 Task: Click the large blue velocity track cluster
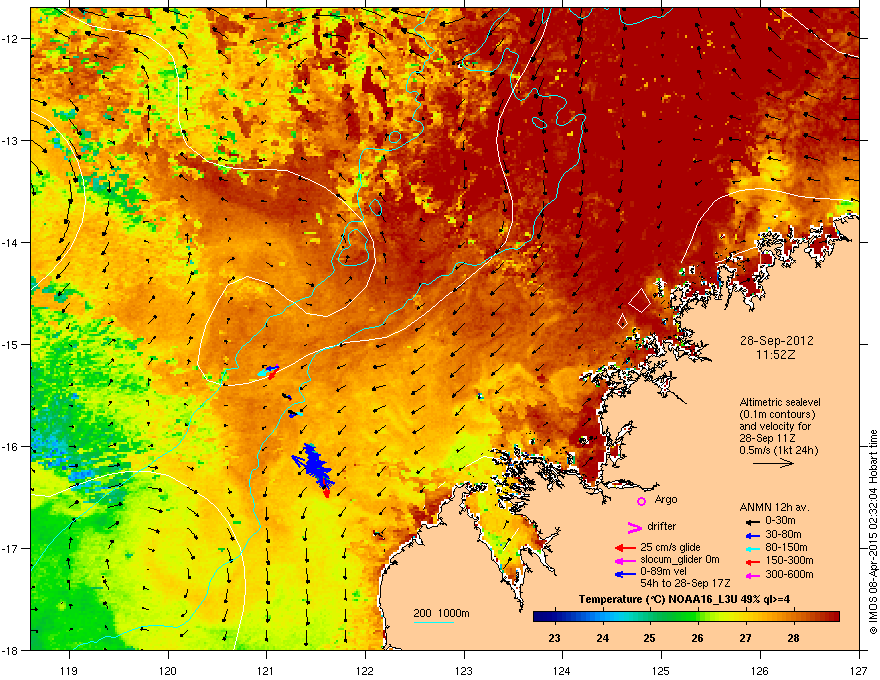314,467
